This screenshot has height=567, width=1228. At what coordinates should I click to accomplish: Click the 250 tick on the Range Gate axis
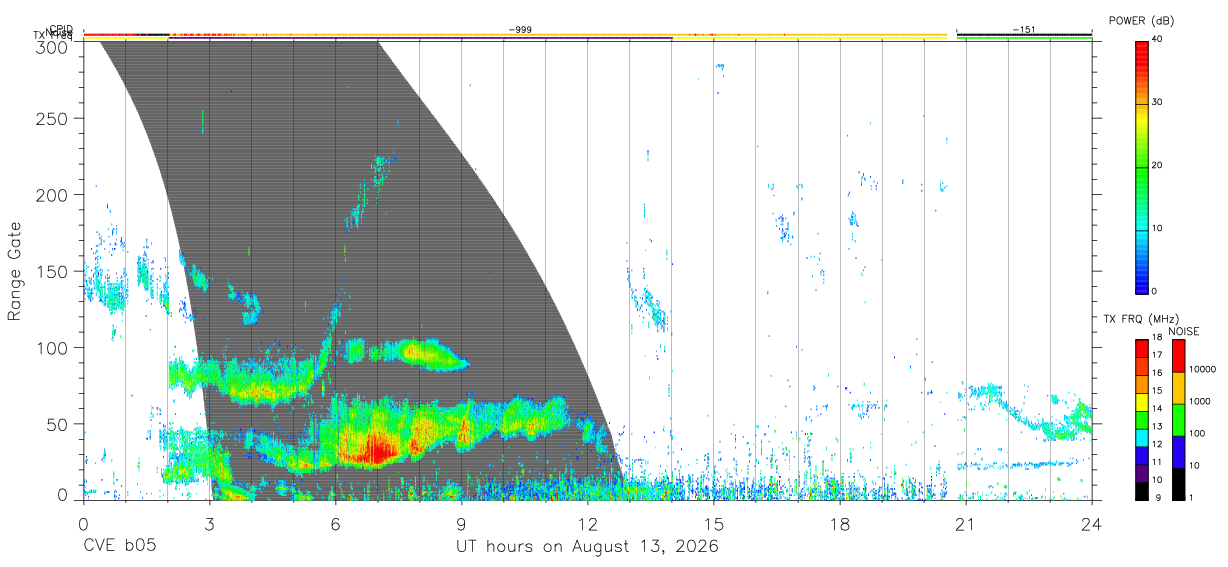click(53, 118)
